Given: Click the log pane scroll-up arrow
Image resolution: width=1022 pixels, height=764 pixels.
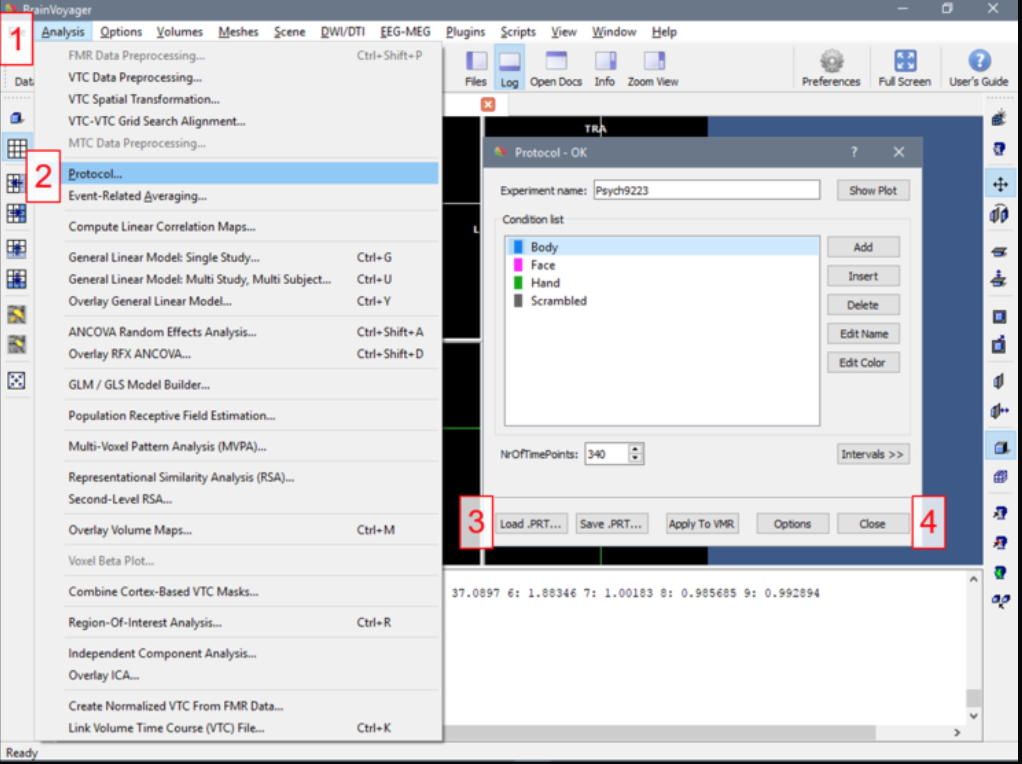Looking at the screenshot, I should (973, 580).
